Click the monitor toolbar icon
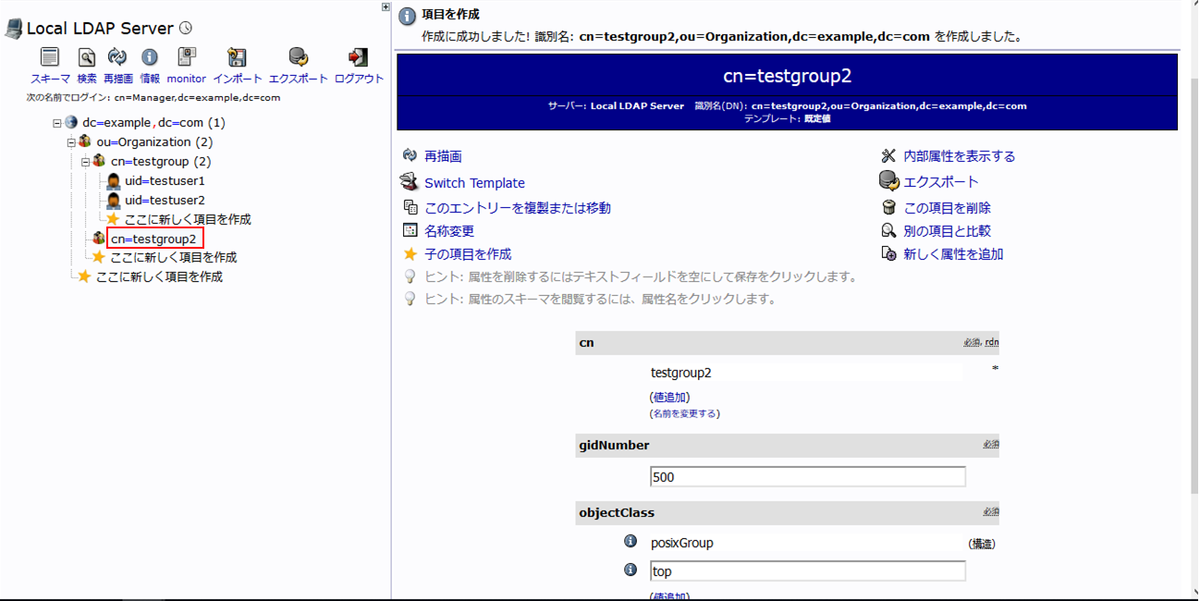The height and width of the screenshot is (601, 1200). pyautogui.click(x=186, y=58)
